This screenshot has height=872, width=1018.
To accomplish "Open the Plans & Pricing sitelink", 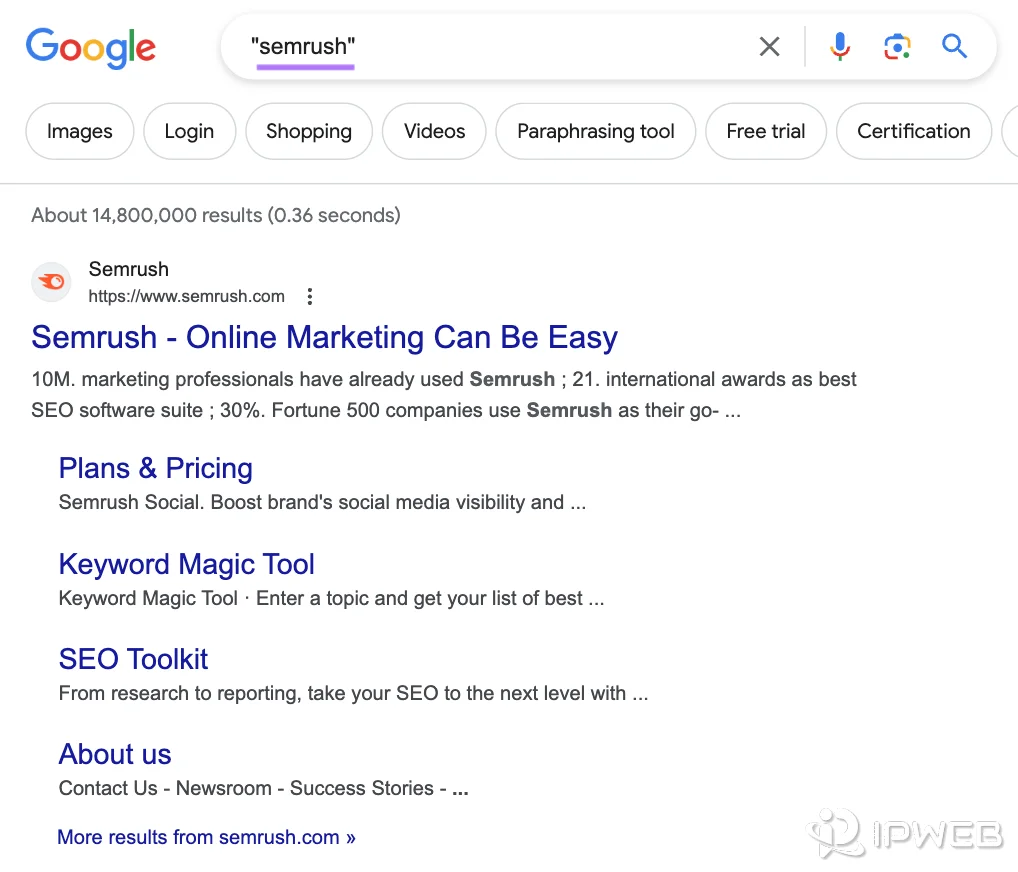I will pyautogui.click(x=156, y=468).
